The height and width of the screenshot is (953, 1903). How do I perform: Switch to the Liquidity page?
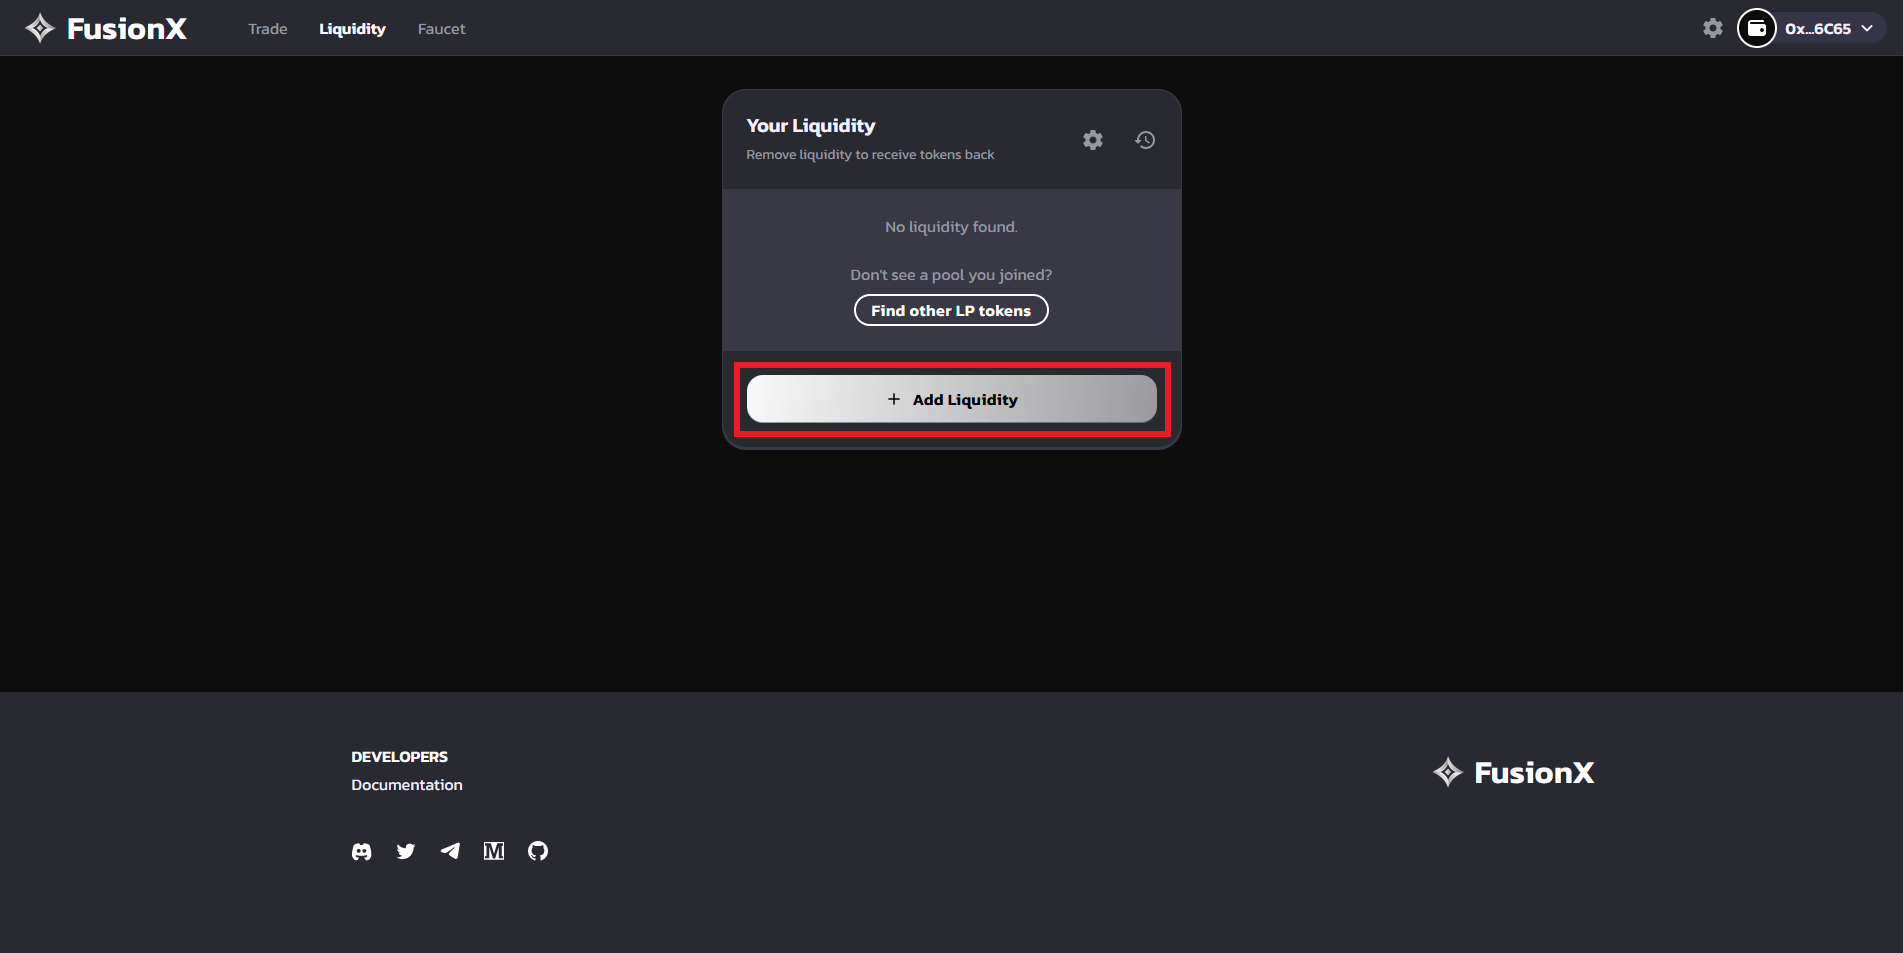coord(352,29)
